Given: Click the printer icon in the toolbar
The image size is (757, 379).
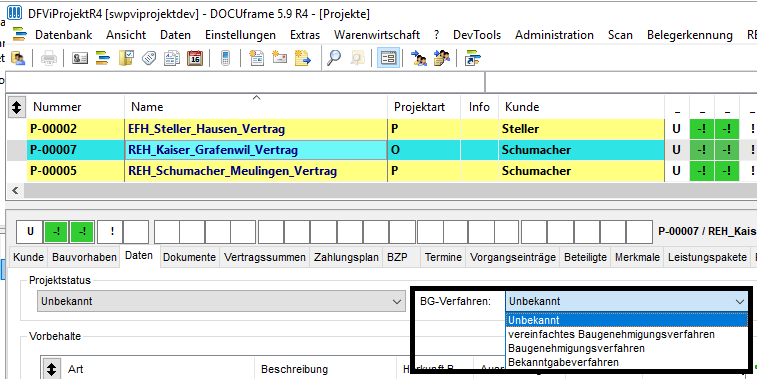Looking at the screenshot, I should [49, 58].
